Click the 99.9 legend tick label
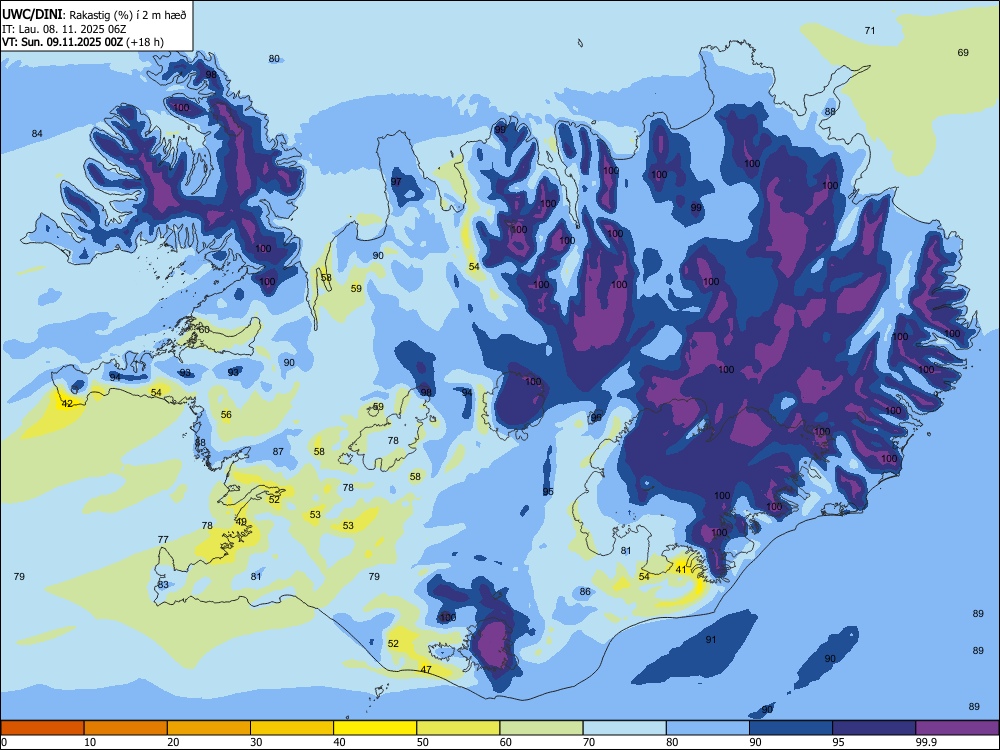This screenshot has height=750, width=1000. pyautogui.click(x=926, y=742)
